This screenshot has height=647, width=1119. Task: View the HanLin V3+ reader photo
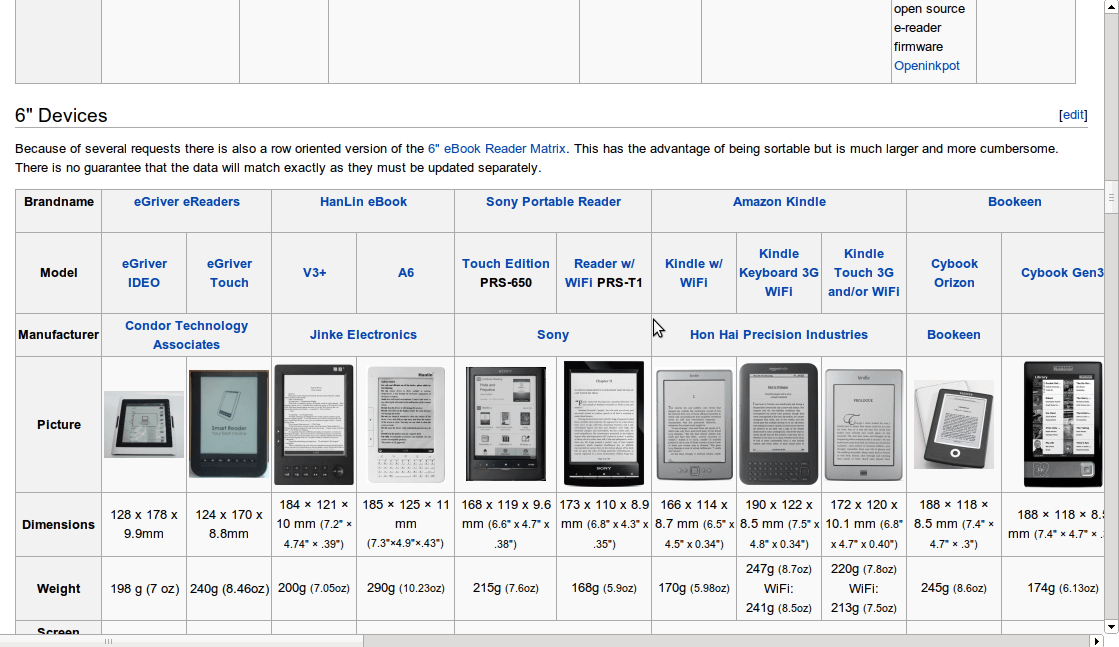[314, 424]
